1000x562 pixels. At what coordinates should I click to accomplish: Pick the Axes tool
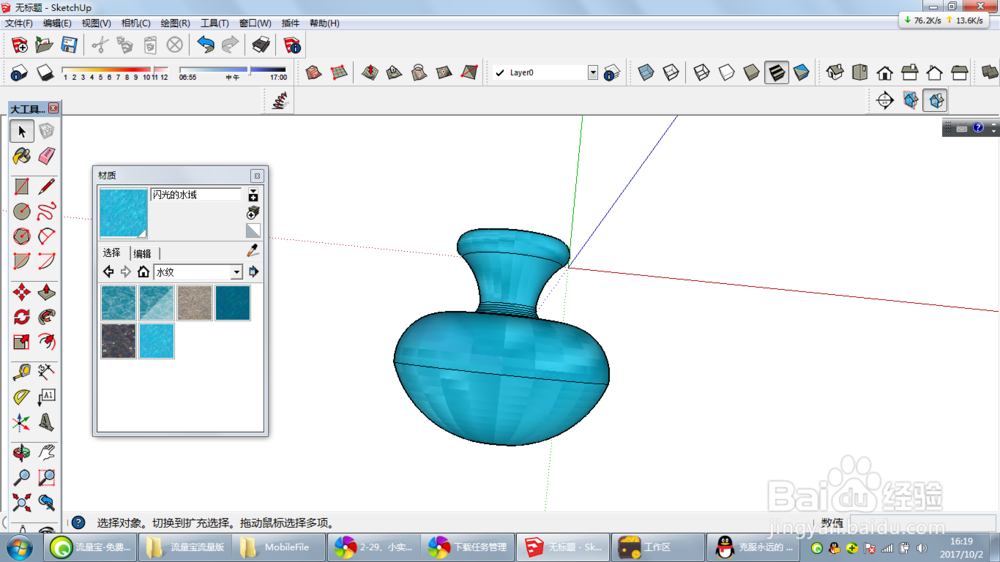pyautogui.click(x=22, y=422)
